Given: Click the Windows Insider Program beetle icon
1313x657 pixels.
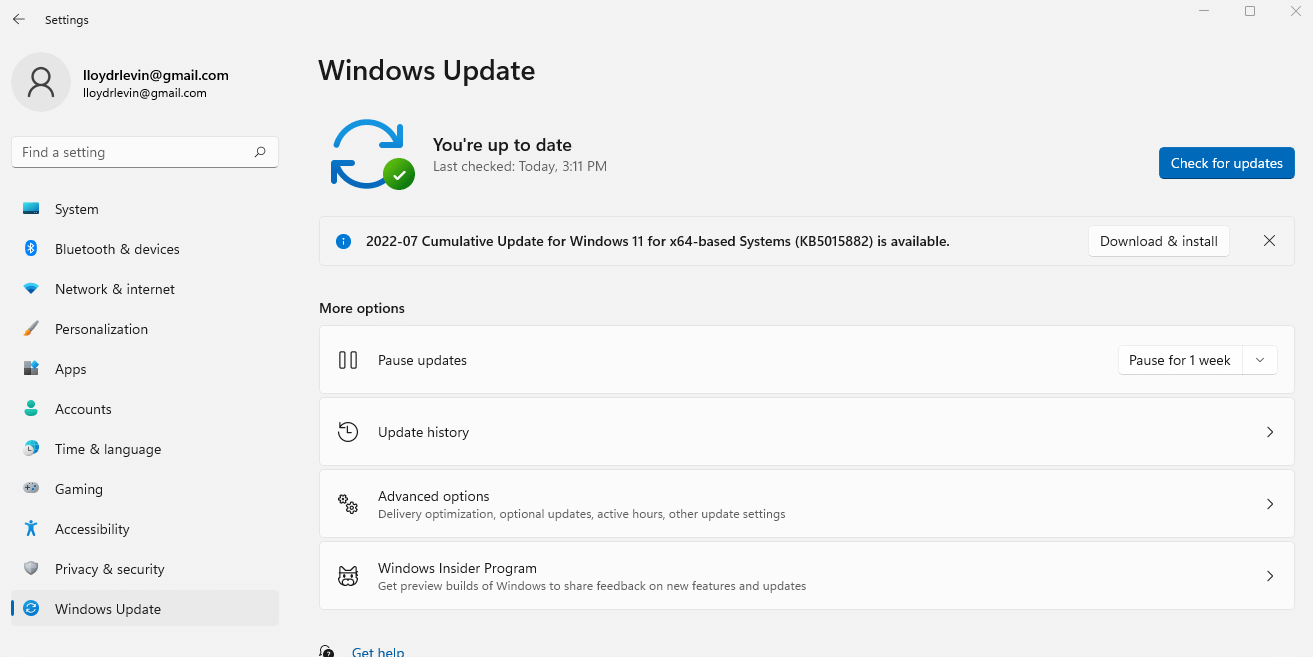Looking at the screenshot, I should click(347, 575).
